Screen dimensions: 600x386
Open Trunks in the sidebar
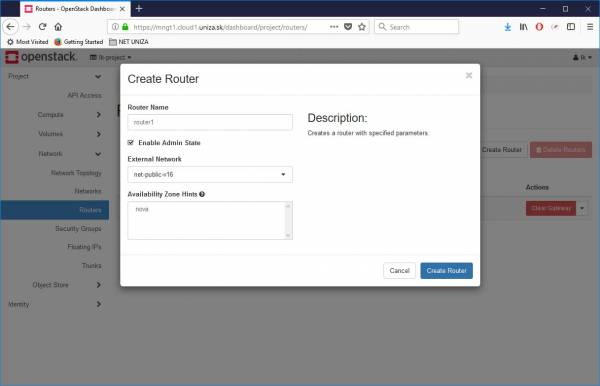click(x=92, y=265)
